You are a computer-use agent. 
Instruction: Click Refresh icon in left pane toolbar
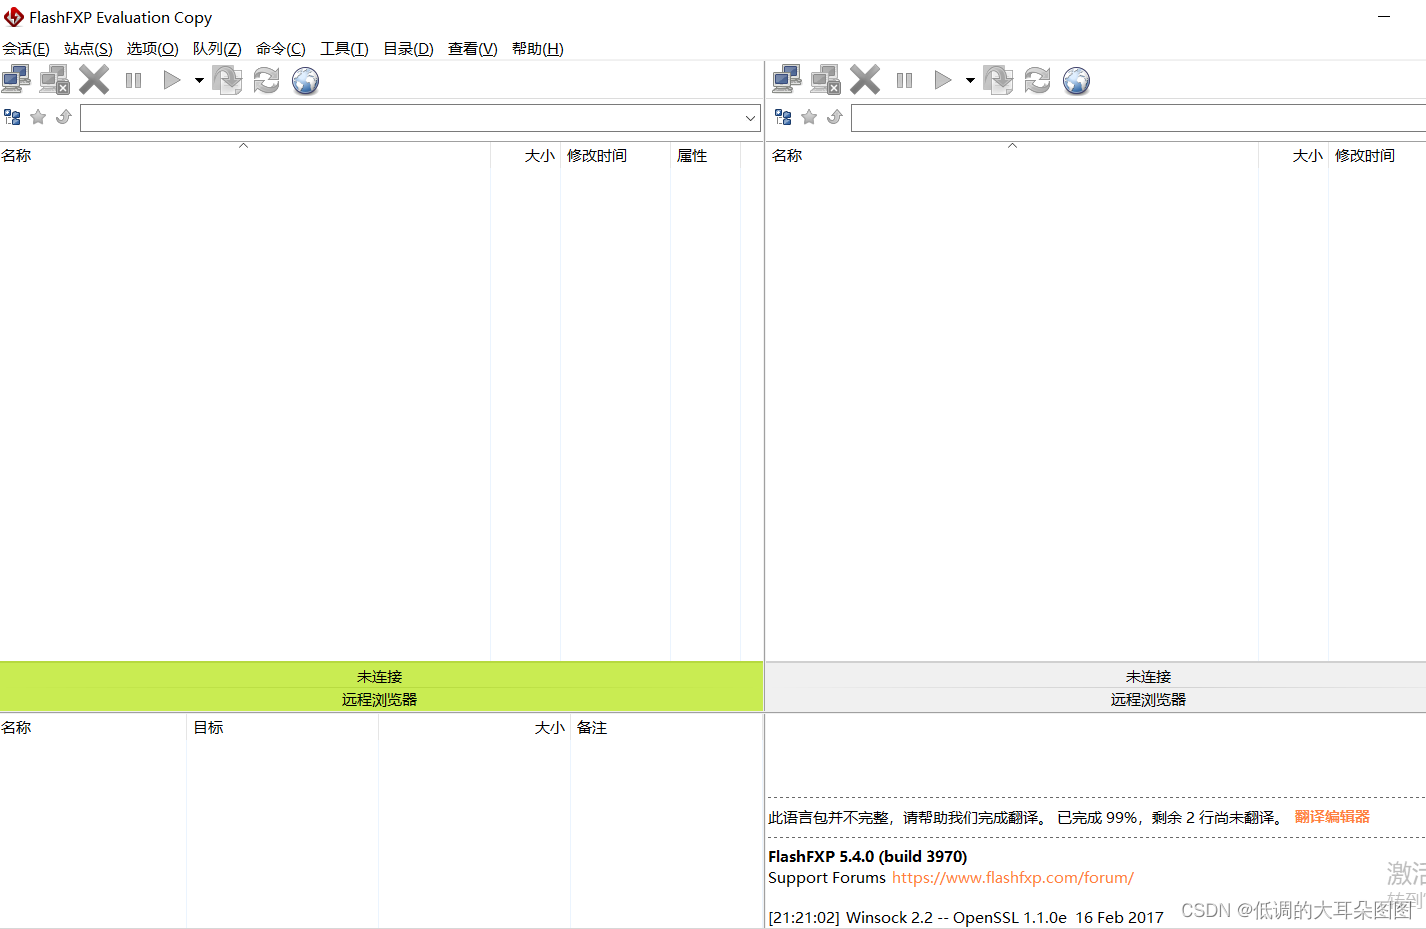click(x=266, y=80)
